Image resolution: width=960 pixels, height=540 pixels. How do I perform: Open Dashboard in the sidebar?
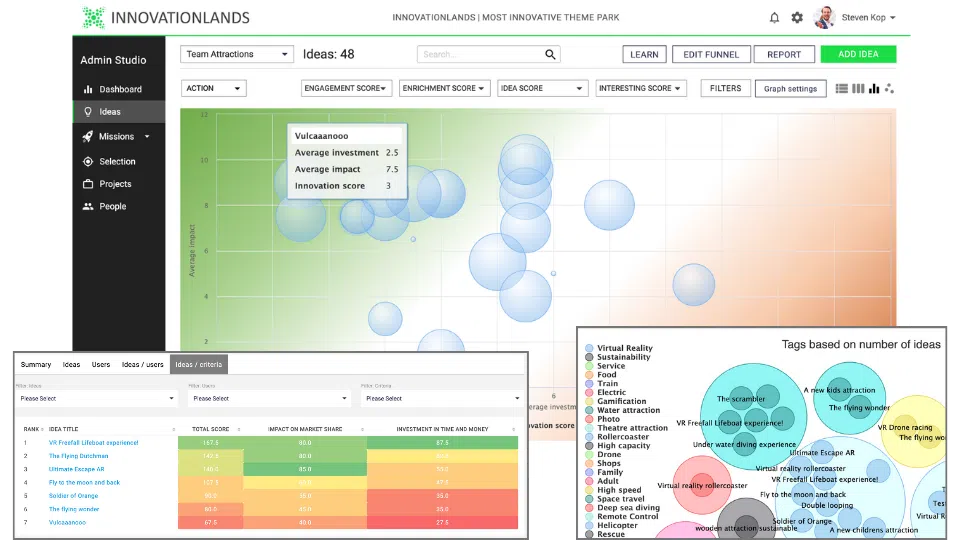[119, 89]
